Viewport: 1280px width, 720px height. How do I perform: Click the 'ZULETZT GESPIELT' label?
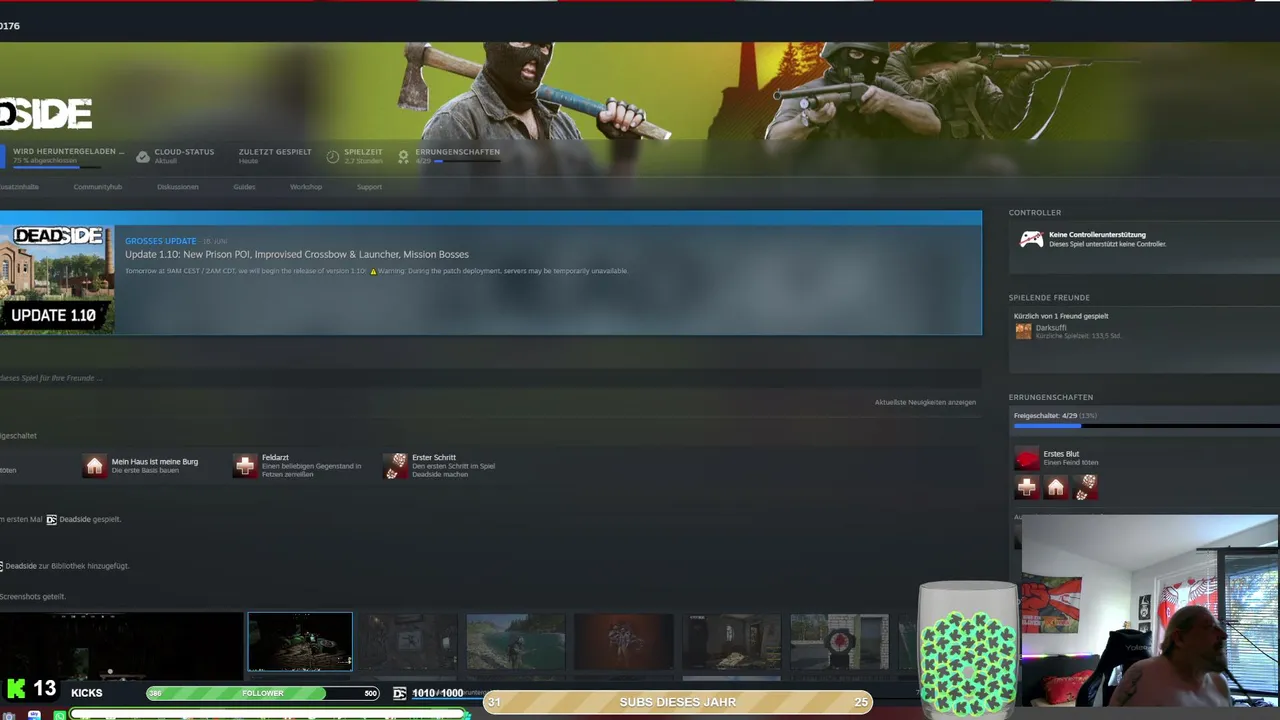click(x=275, y=152)
